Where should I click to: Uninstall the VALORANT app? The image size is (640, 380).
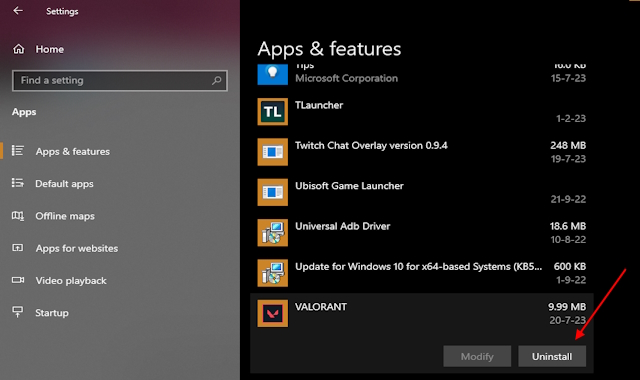click(552, 356)
